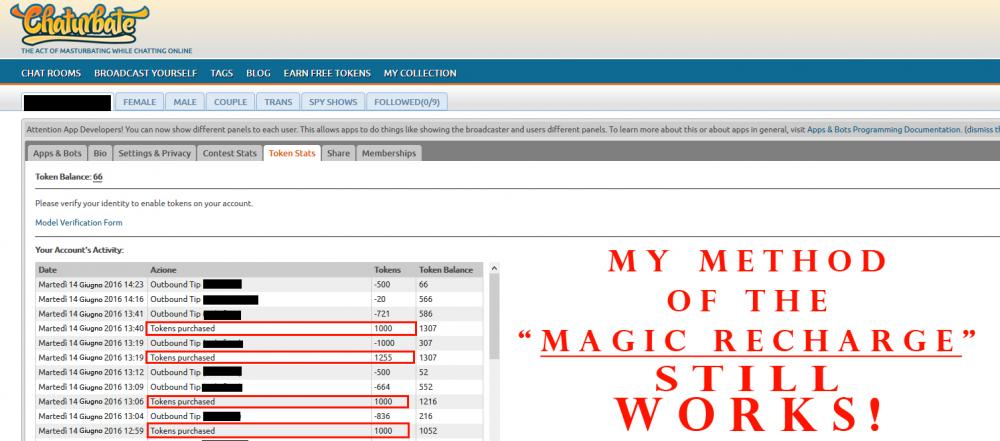The width and height of the screenshot is (1000, 441).
Task: Open the Apps & Bots tab
Action: point(57,153)
